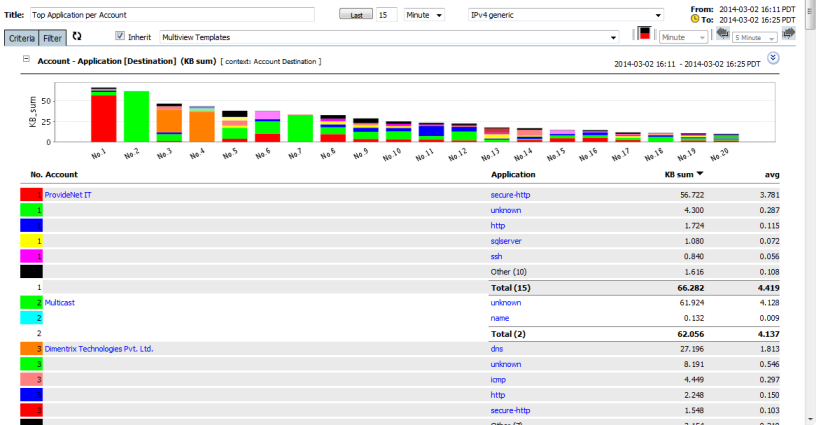Click the sqlserver application link
The height and width of the screenshot is (425, 816).
506,241
